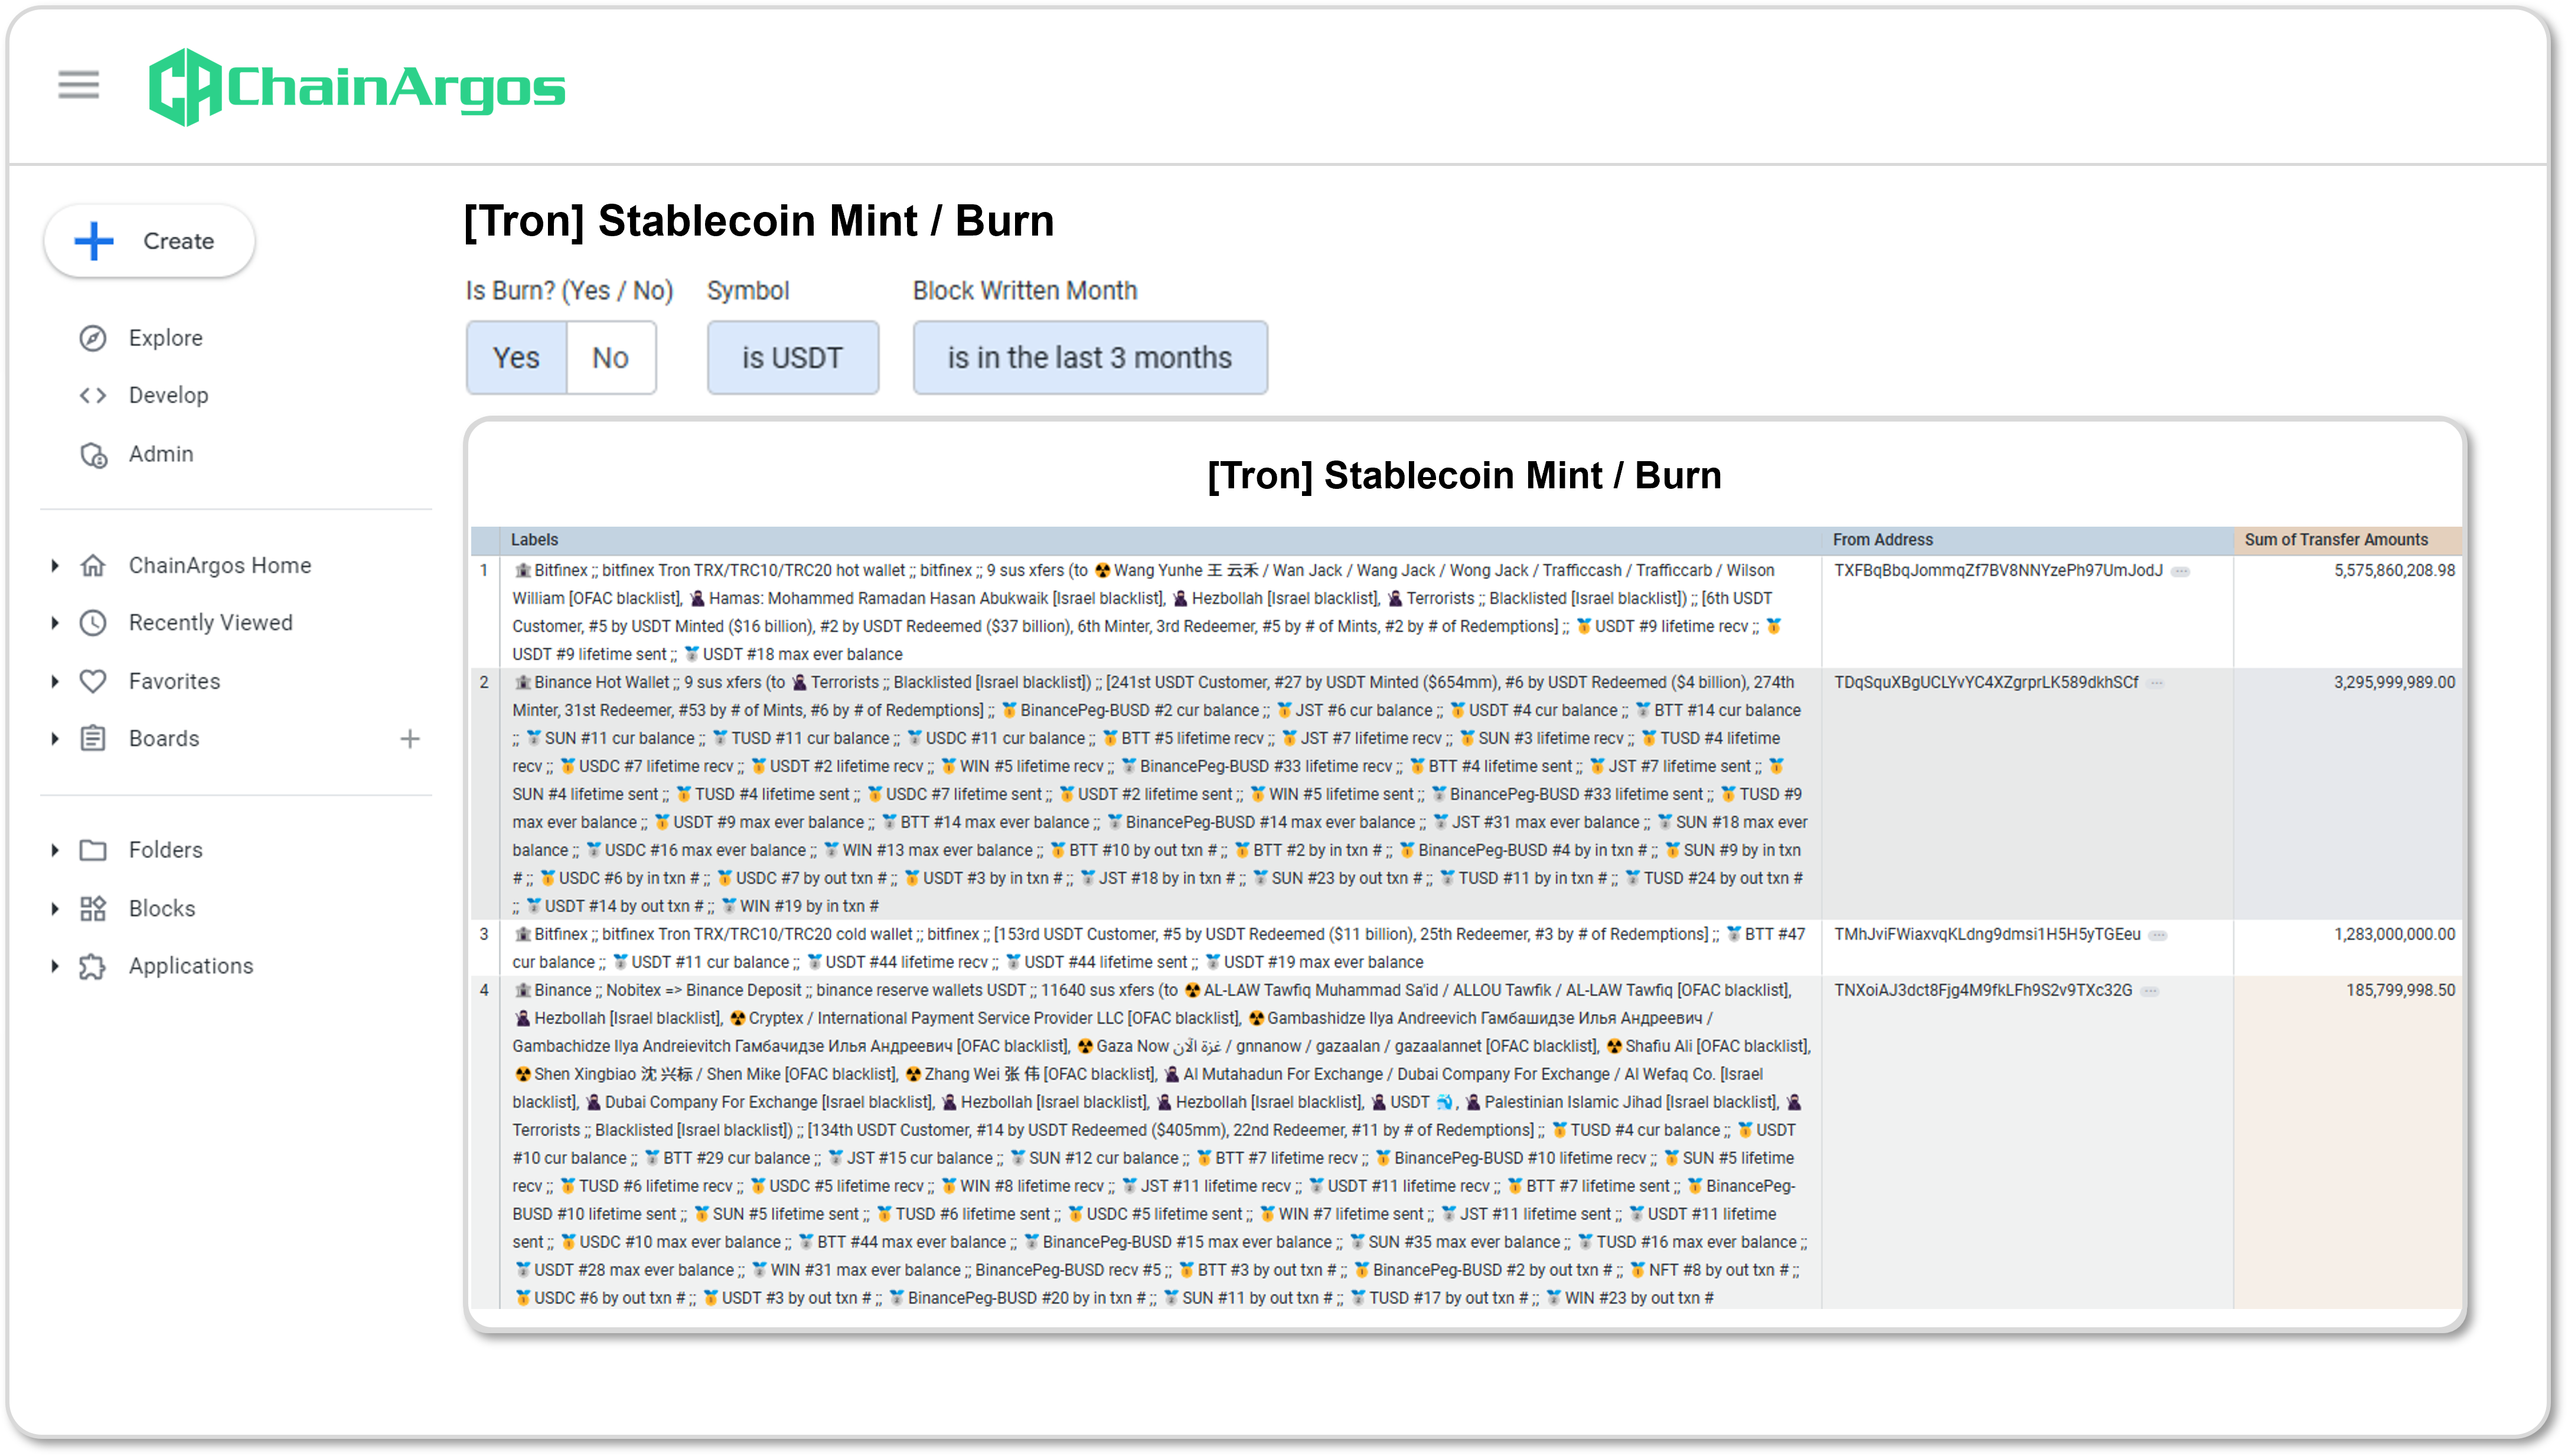This screenshot has height=1456, width=2568.
Task: Open the Symbol is USDT filter
Action: [793, 358]
